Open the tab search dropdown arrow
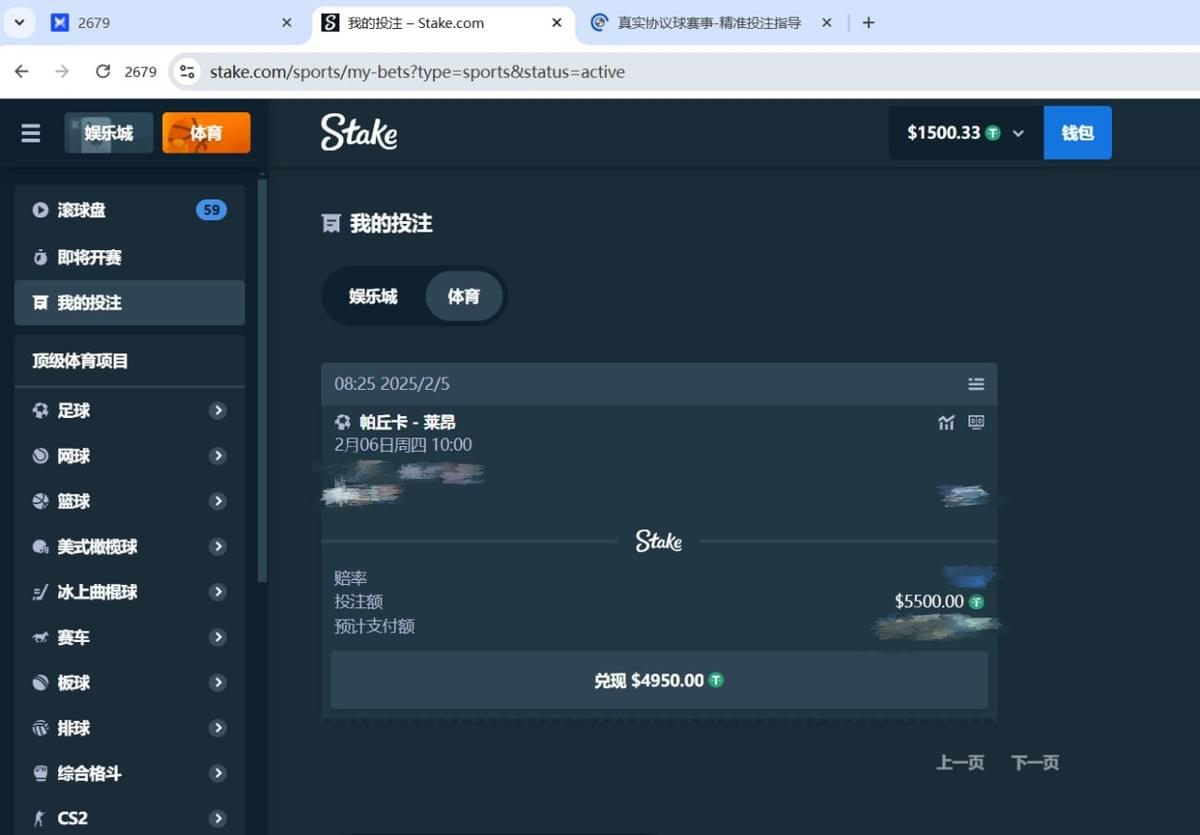The image size is (1200, 835). [20, 22]
